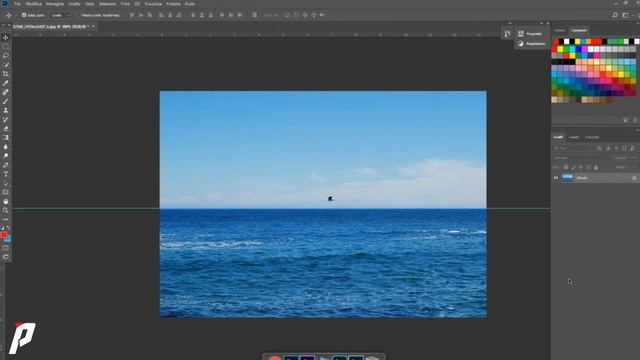Image resolution: width=640 pixels, height=360 pixels.
Task: Select the Gradient tool
Action: pos(5,138)
